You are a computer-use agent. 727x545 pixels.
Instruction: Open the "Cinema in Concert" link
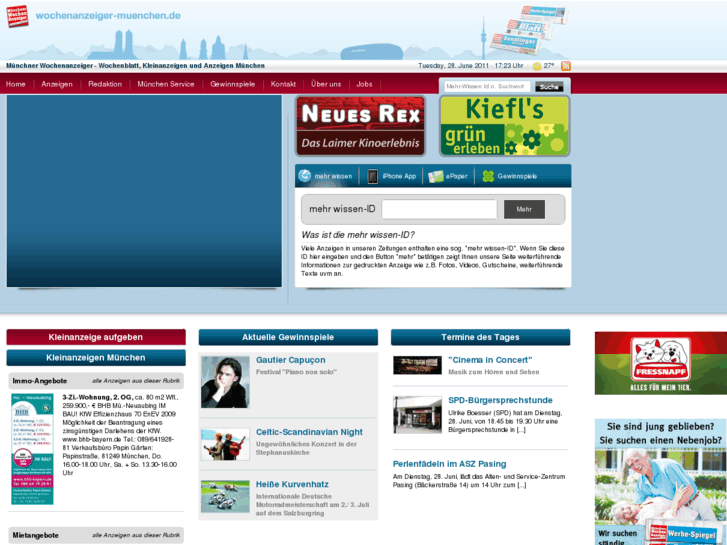[490, 360]
